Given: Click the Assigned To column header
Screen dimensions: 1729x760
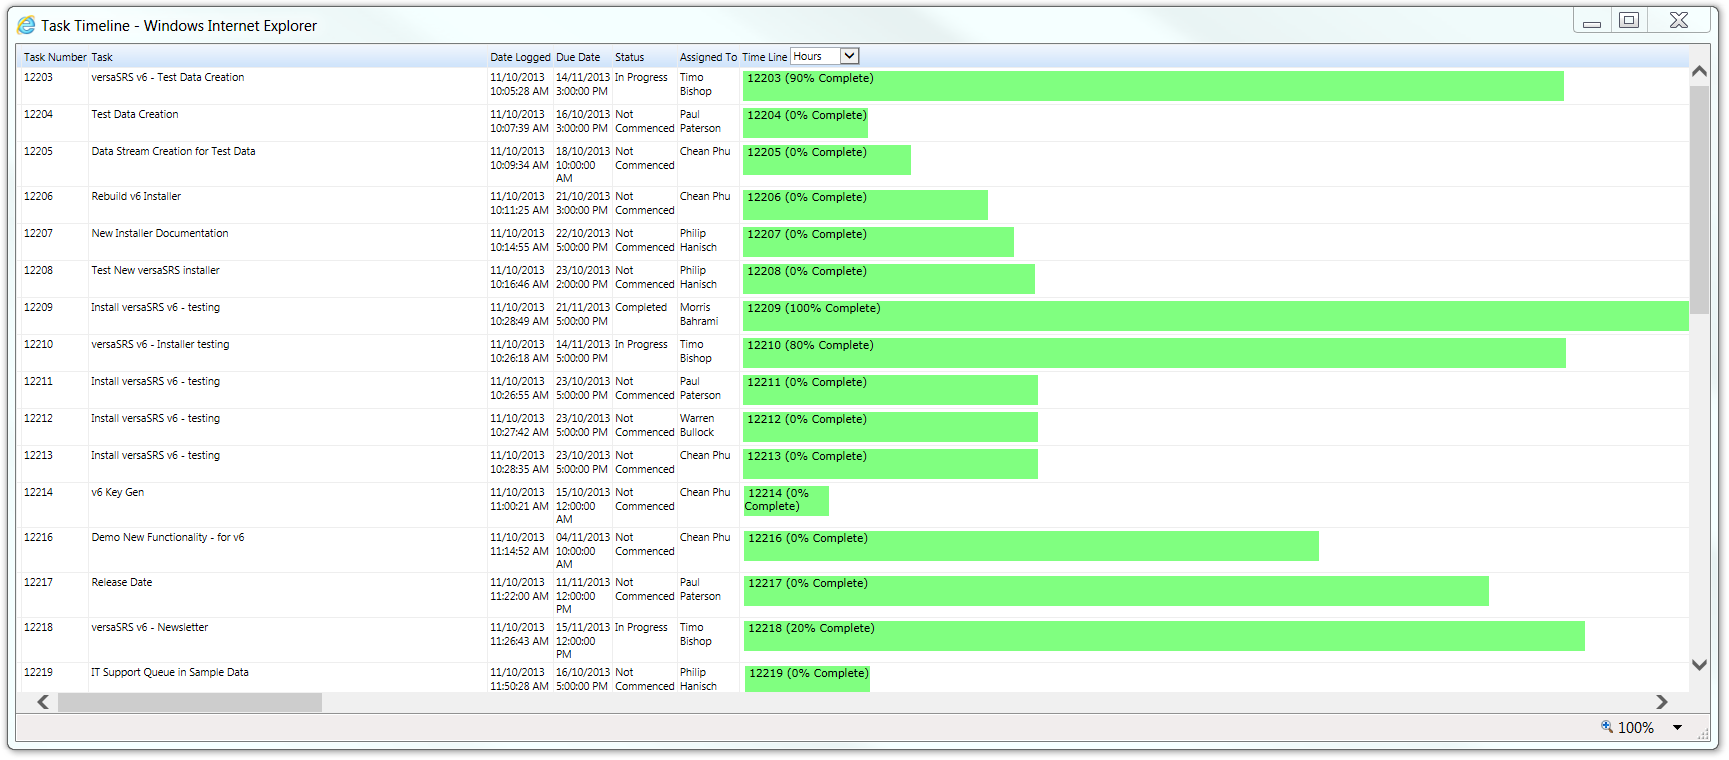Looking at the screenshot, I should 708,57.
